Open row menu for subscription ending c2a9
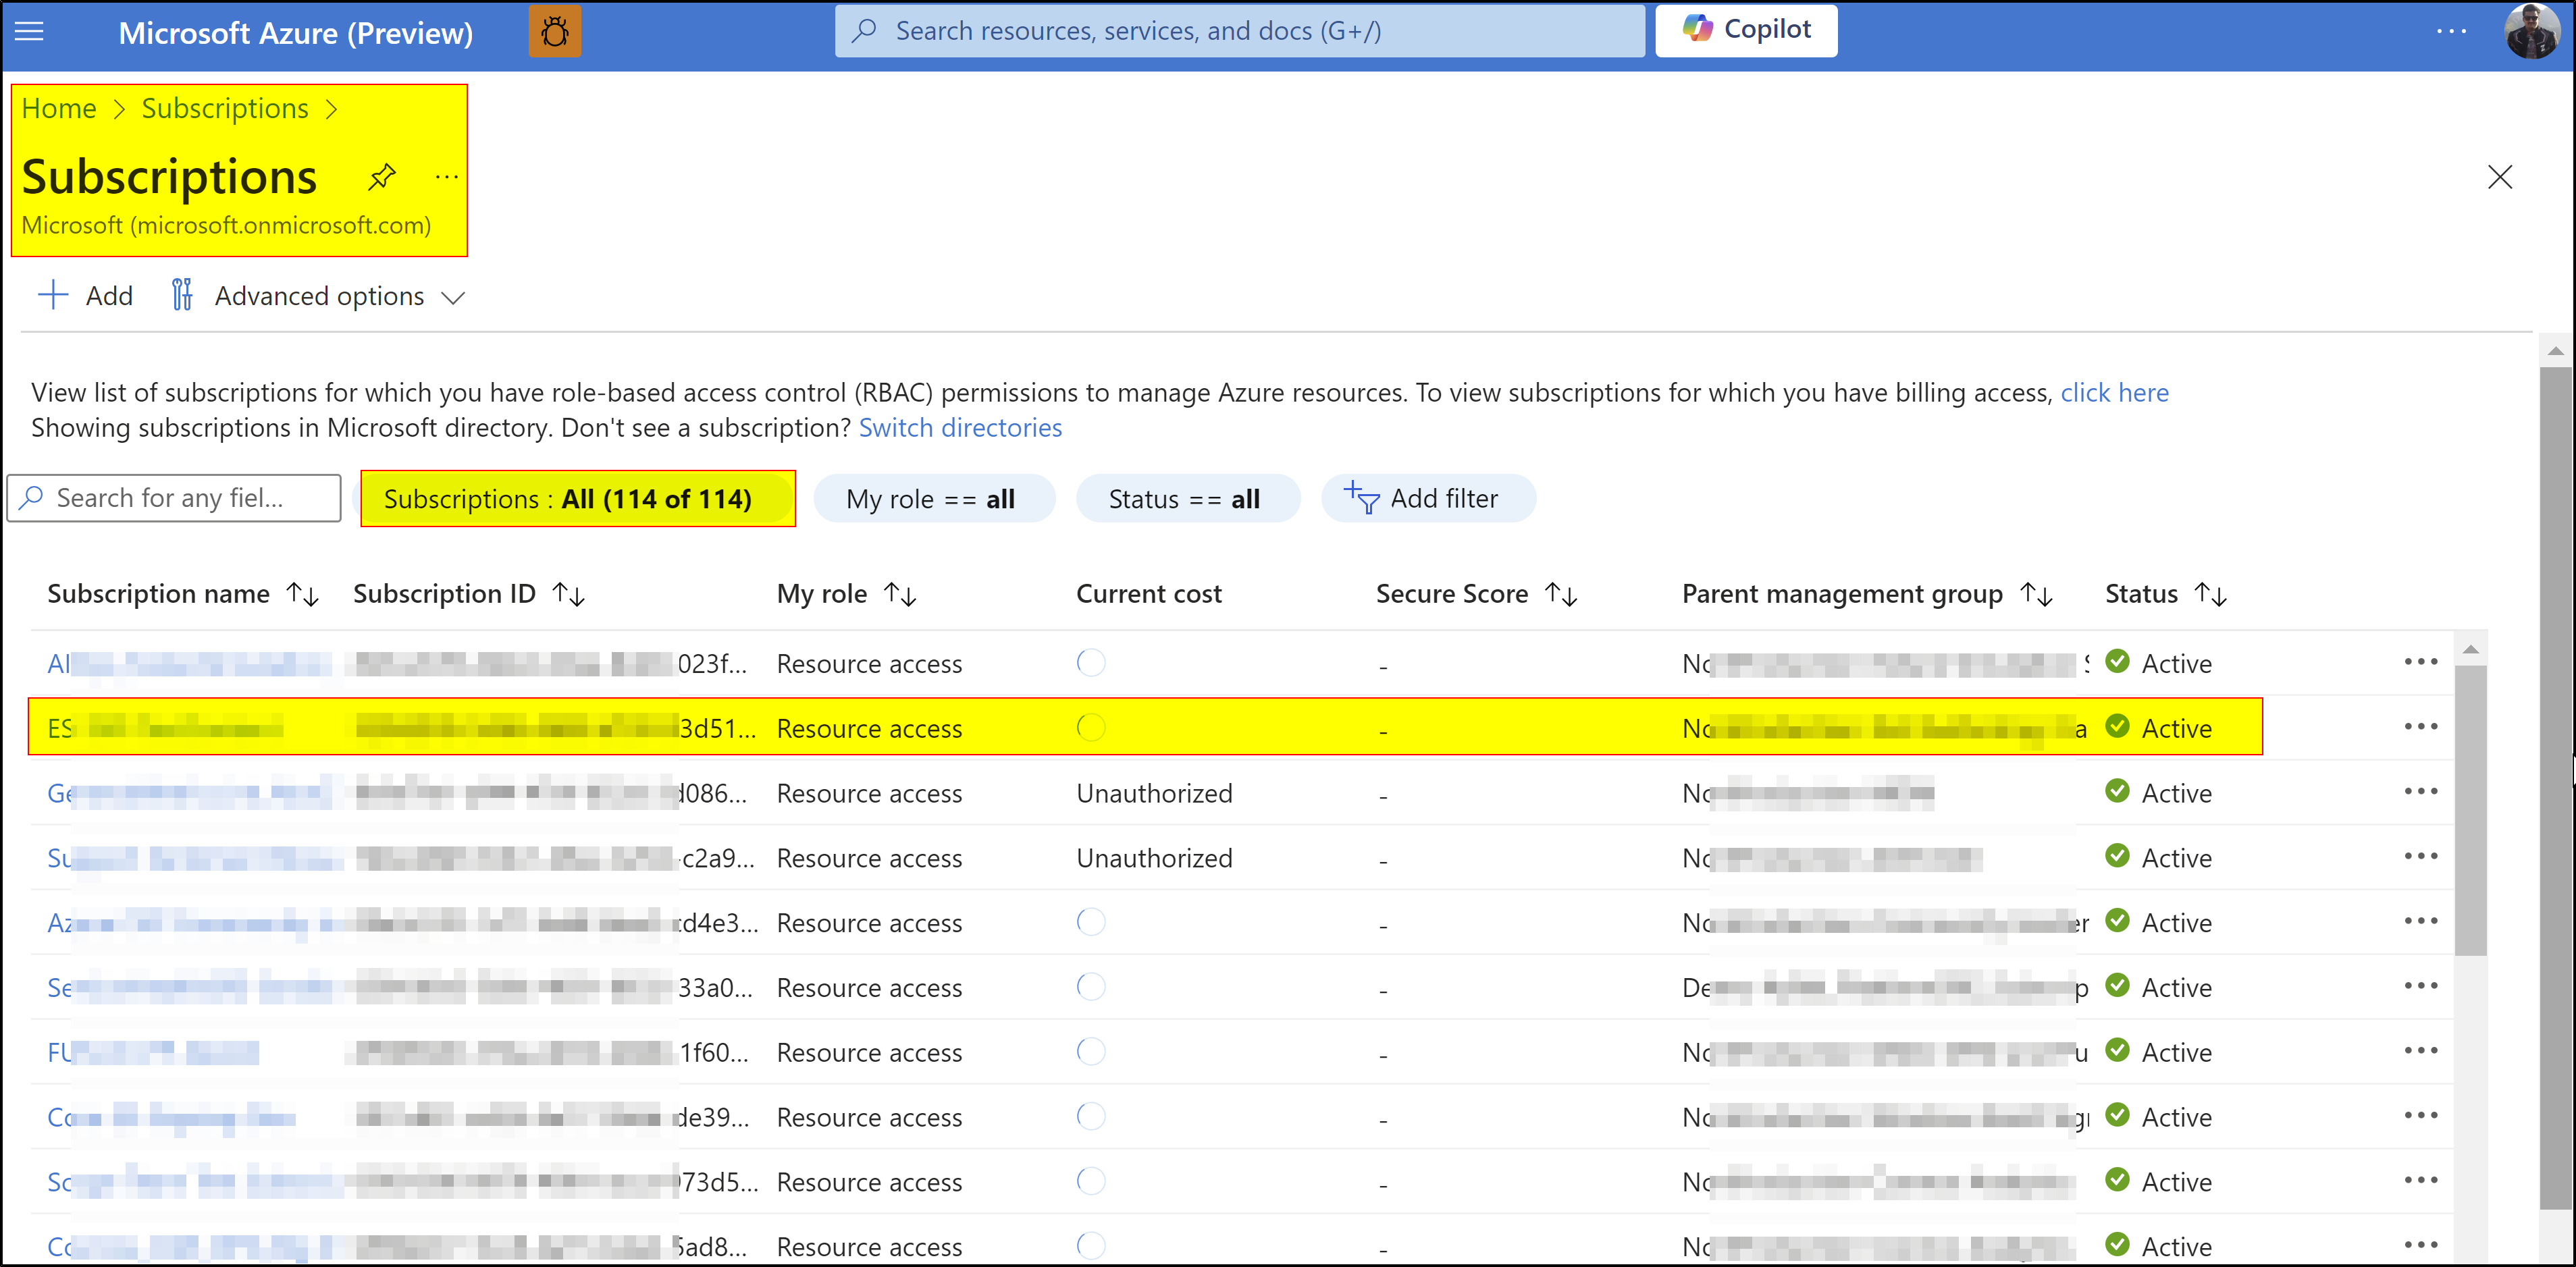The image size is (2576, 1267). tap(2420, 857)
